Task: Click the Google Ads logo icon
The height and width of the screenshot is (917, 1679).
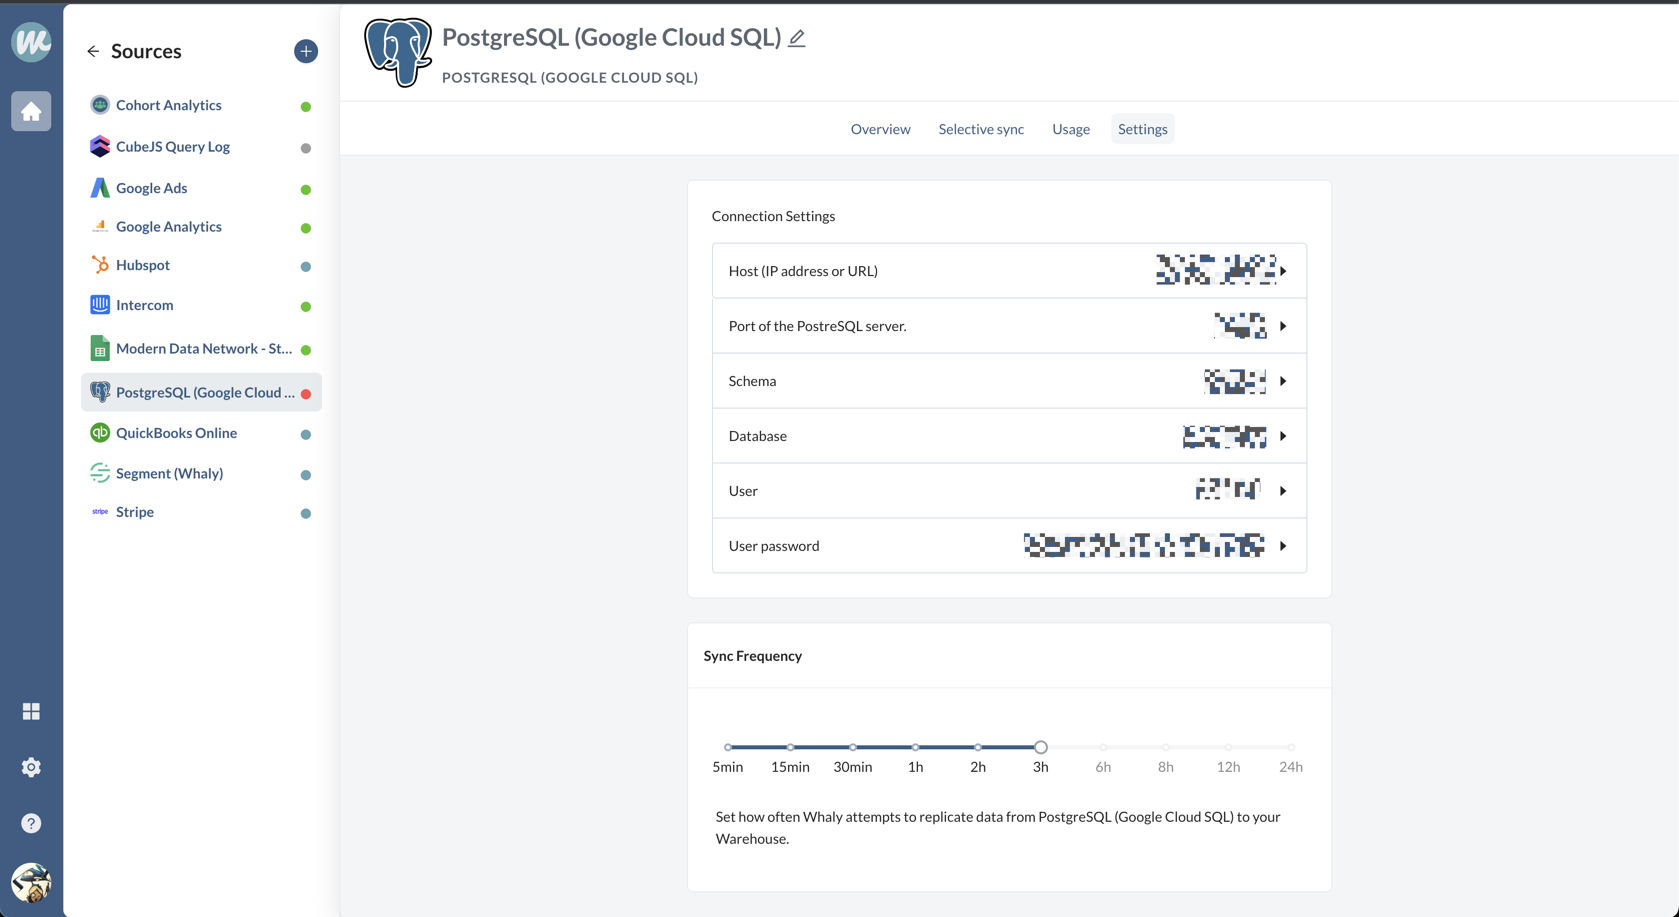Action: pos(100,188)
